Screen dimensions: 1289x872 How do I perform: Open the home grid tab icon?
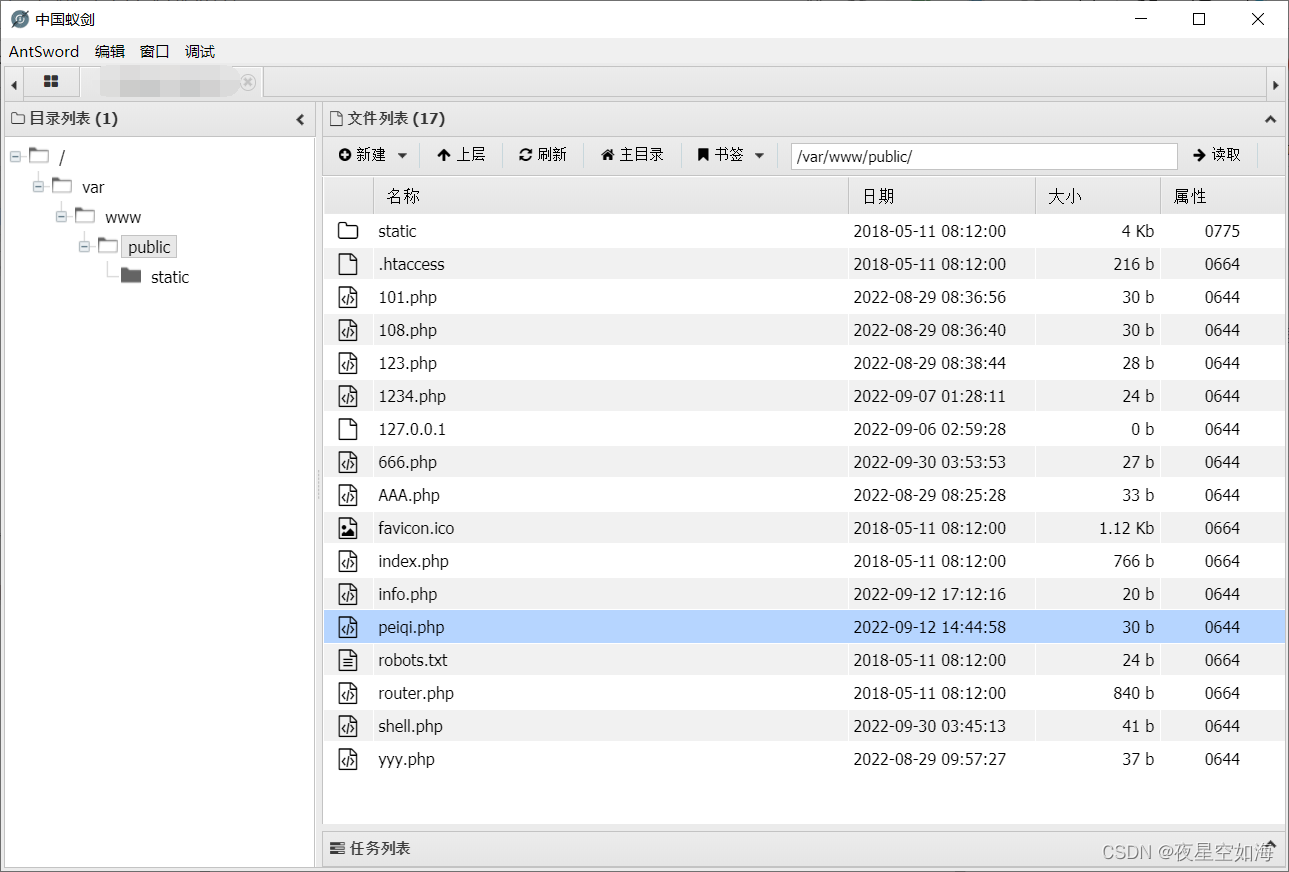tap(51, 82)
